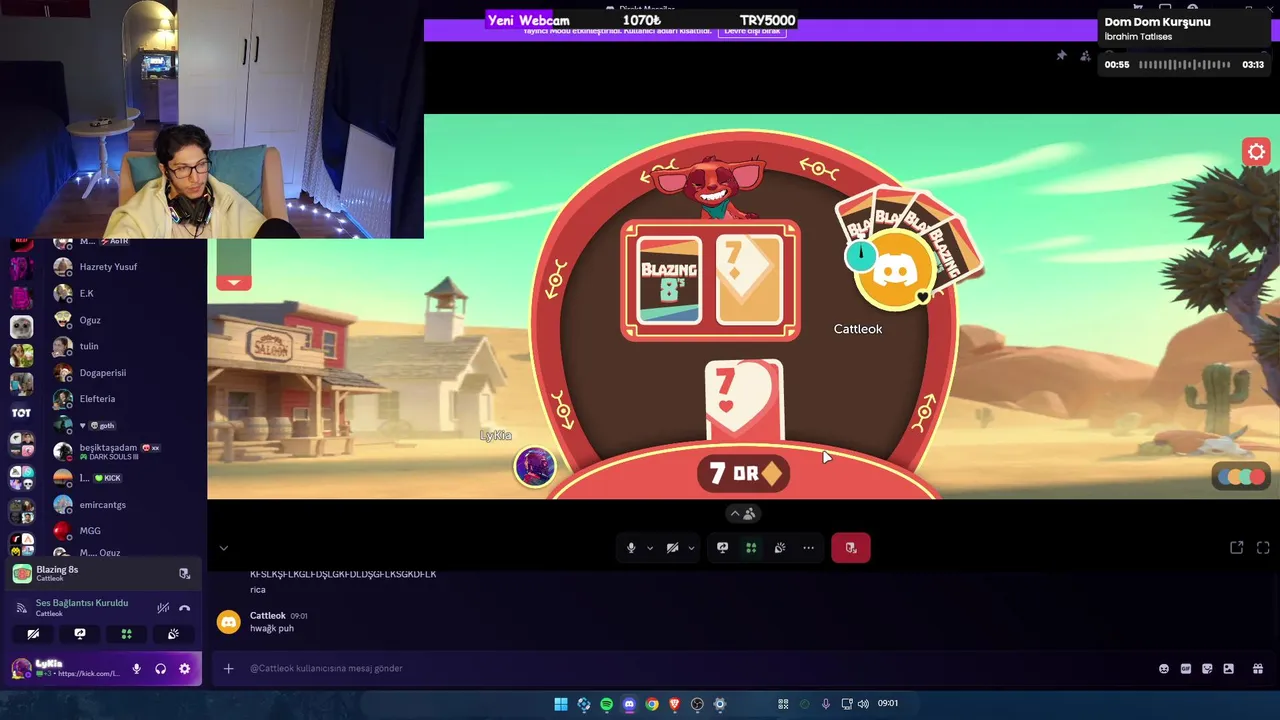Open Spotify from taskbar
The height and width of the screenshot is (720, 1280).
pyautogui.click(x=606, y=704)
